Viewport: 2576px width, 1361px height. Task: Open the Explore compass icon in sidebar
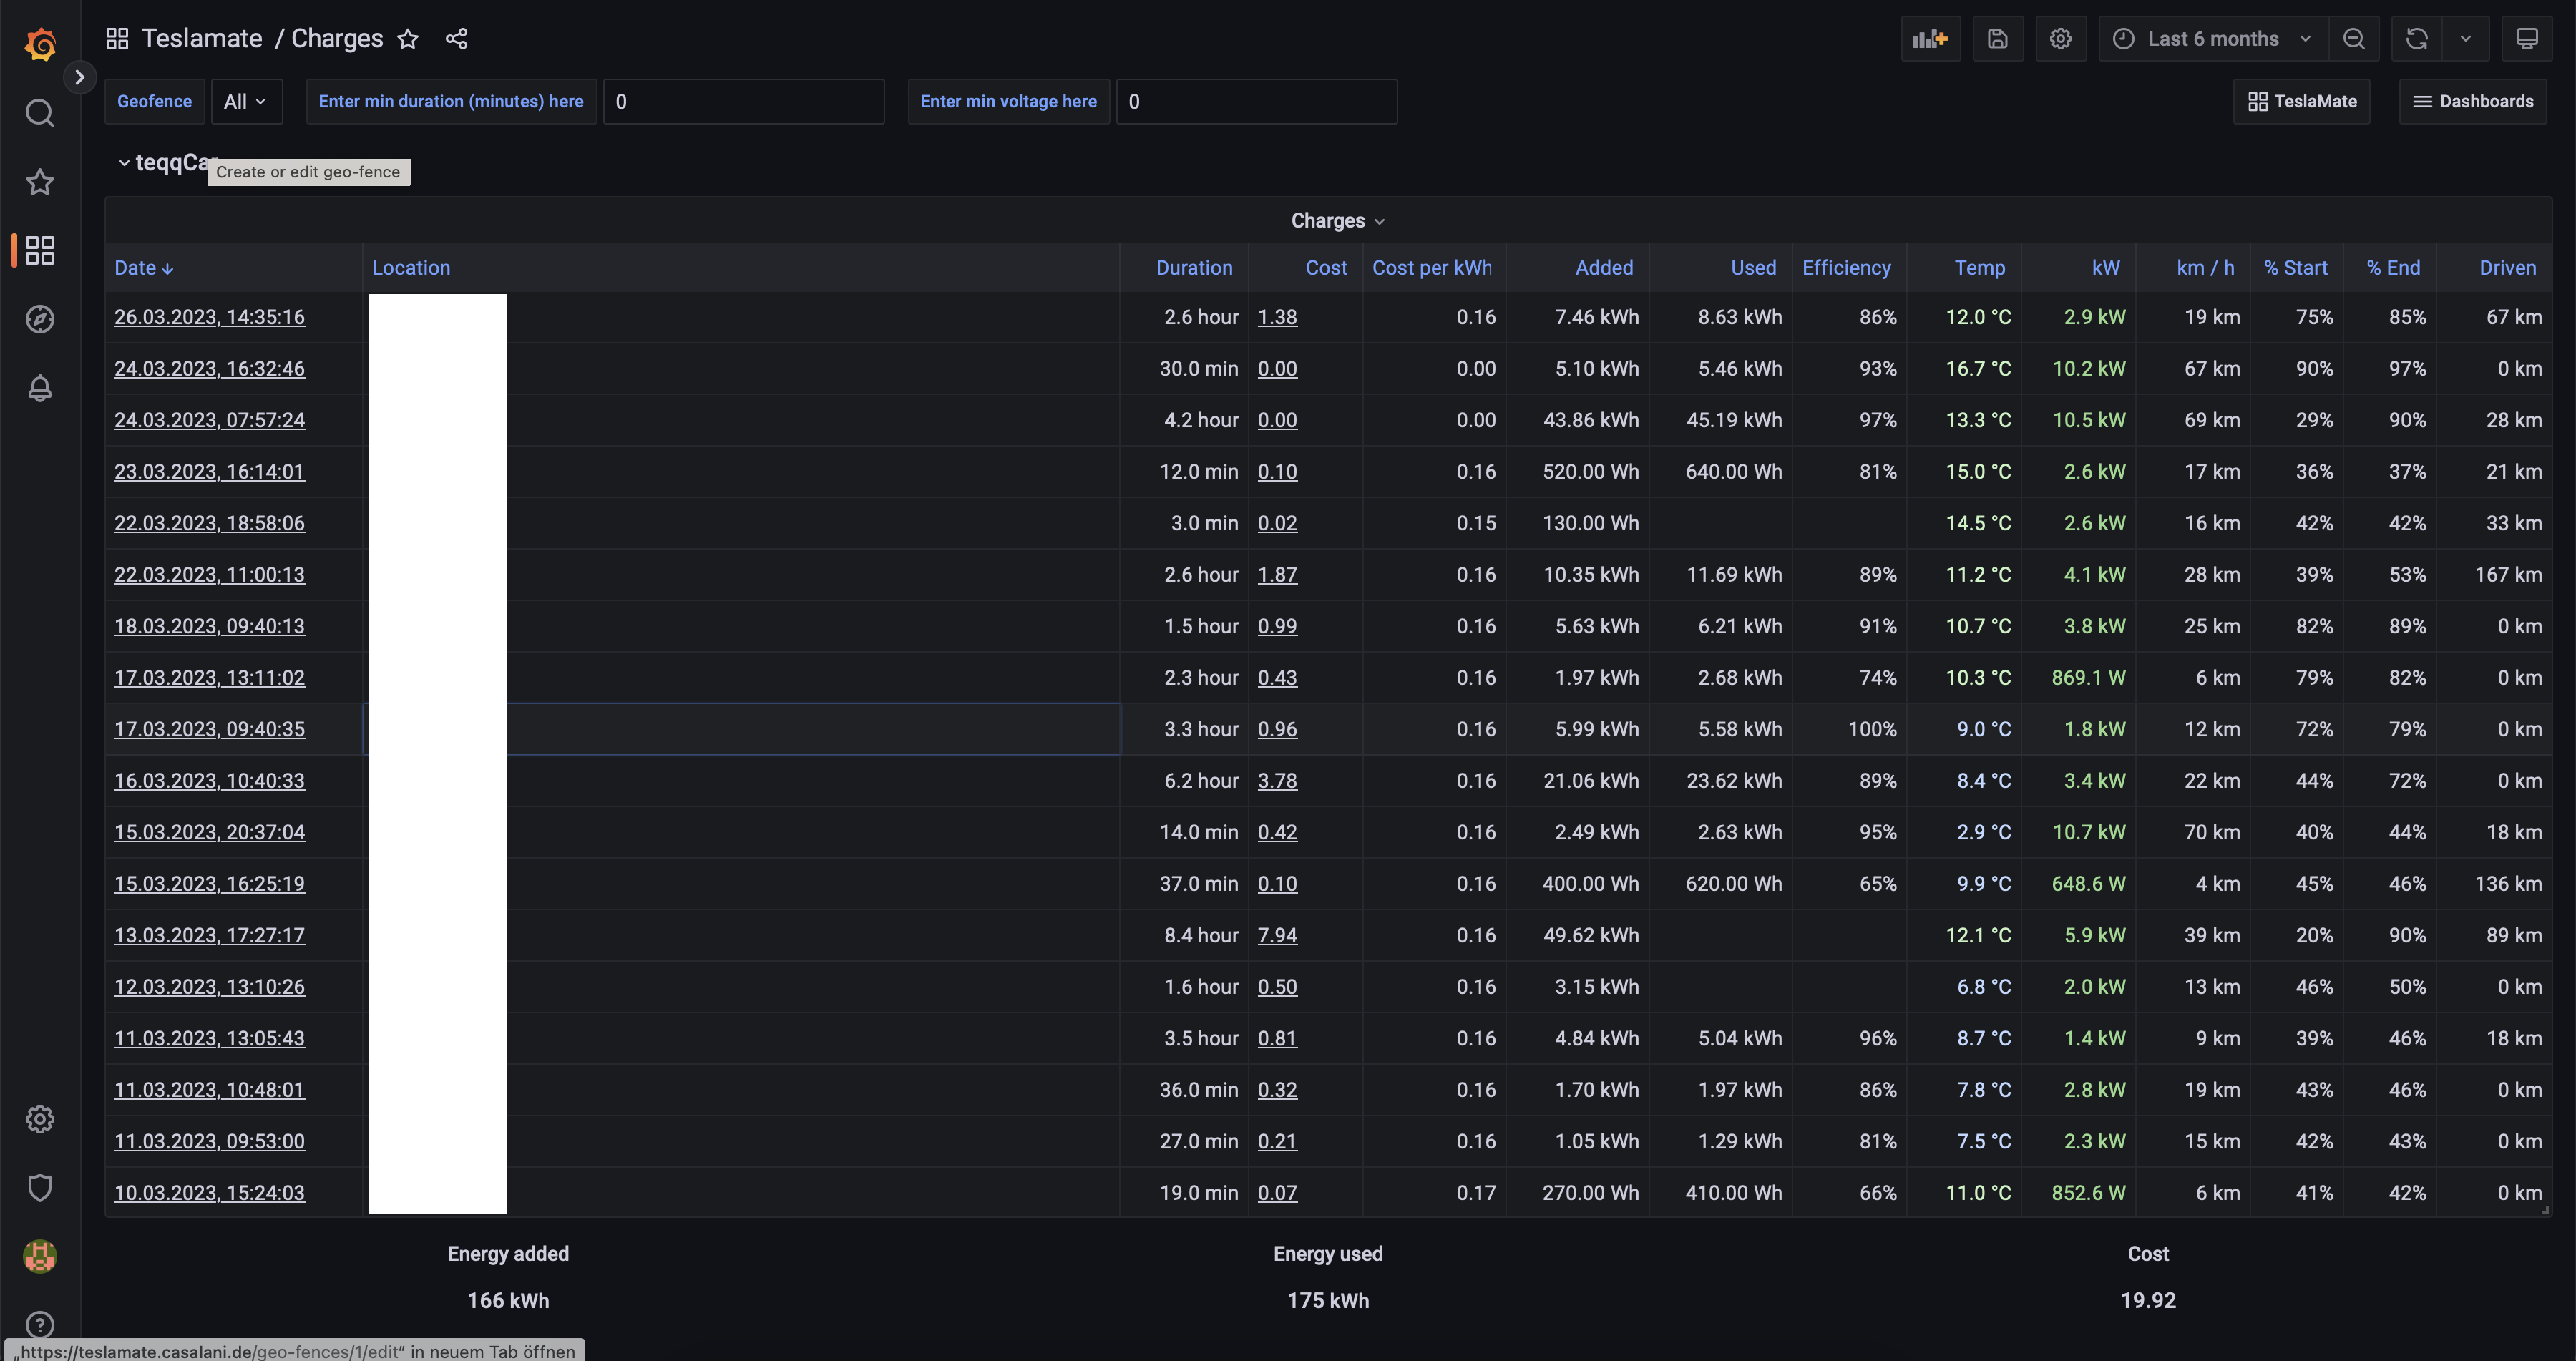(x=40, y=319)
